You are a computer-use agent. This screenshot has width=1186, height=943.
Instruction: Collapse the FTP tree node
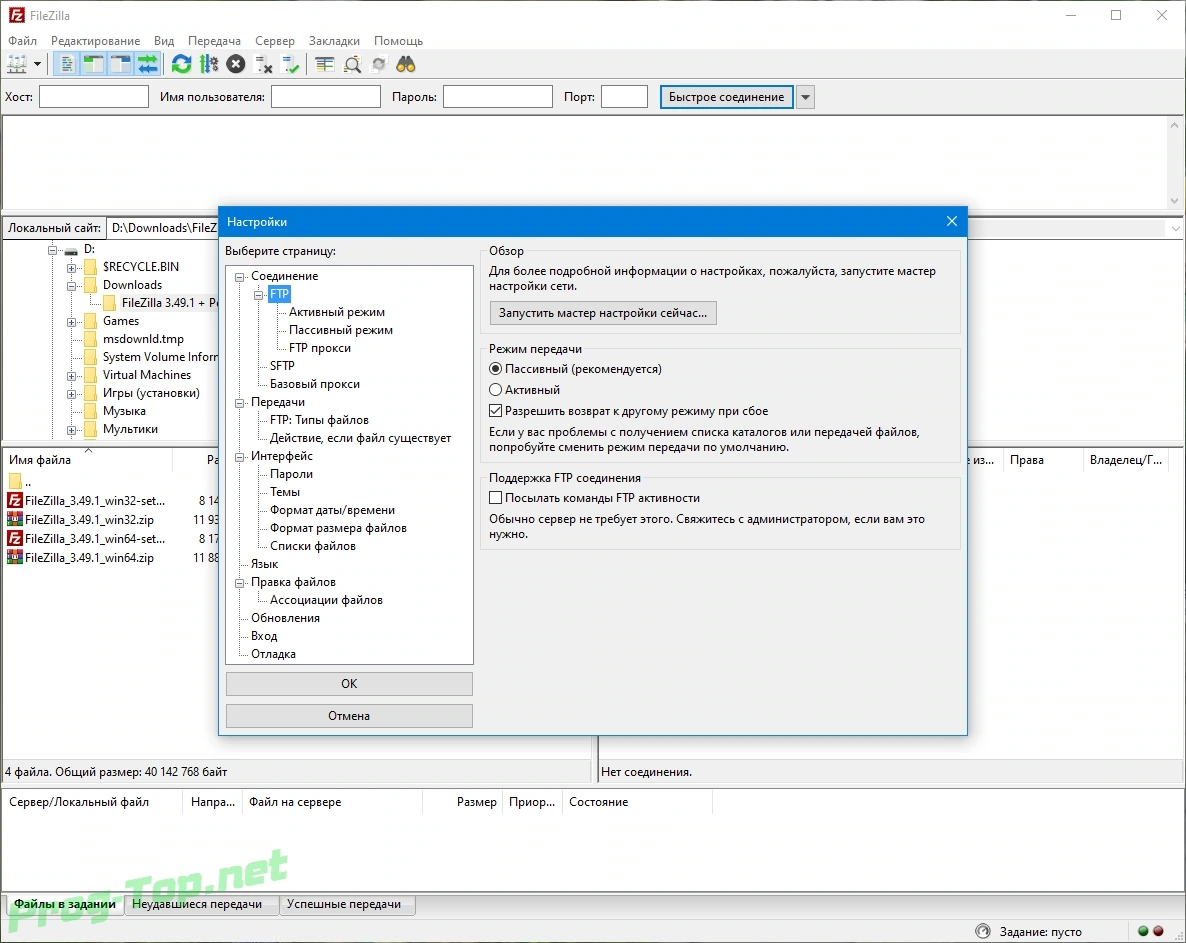(x=259, y=295)
